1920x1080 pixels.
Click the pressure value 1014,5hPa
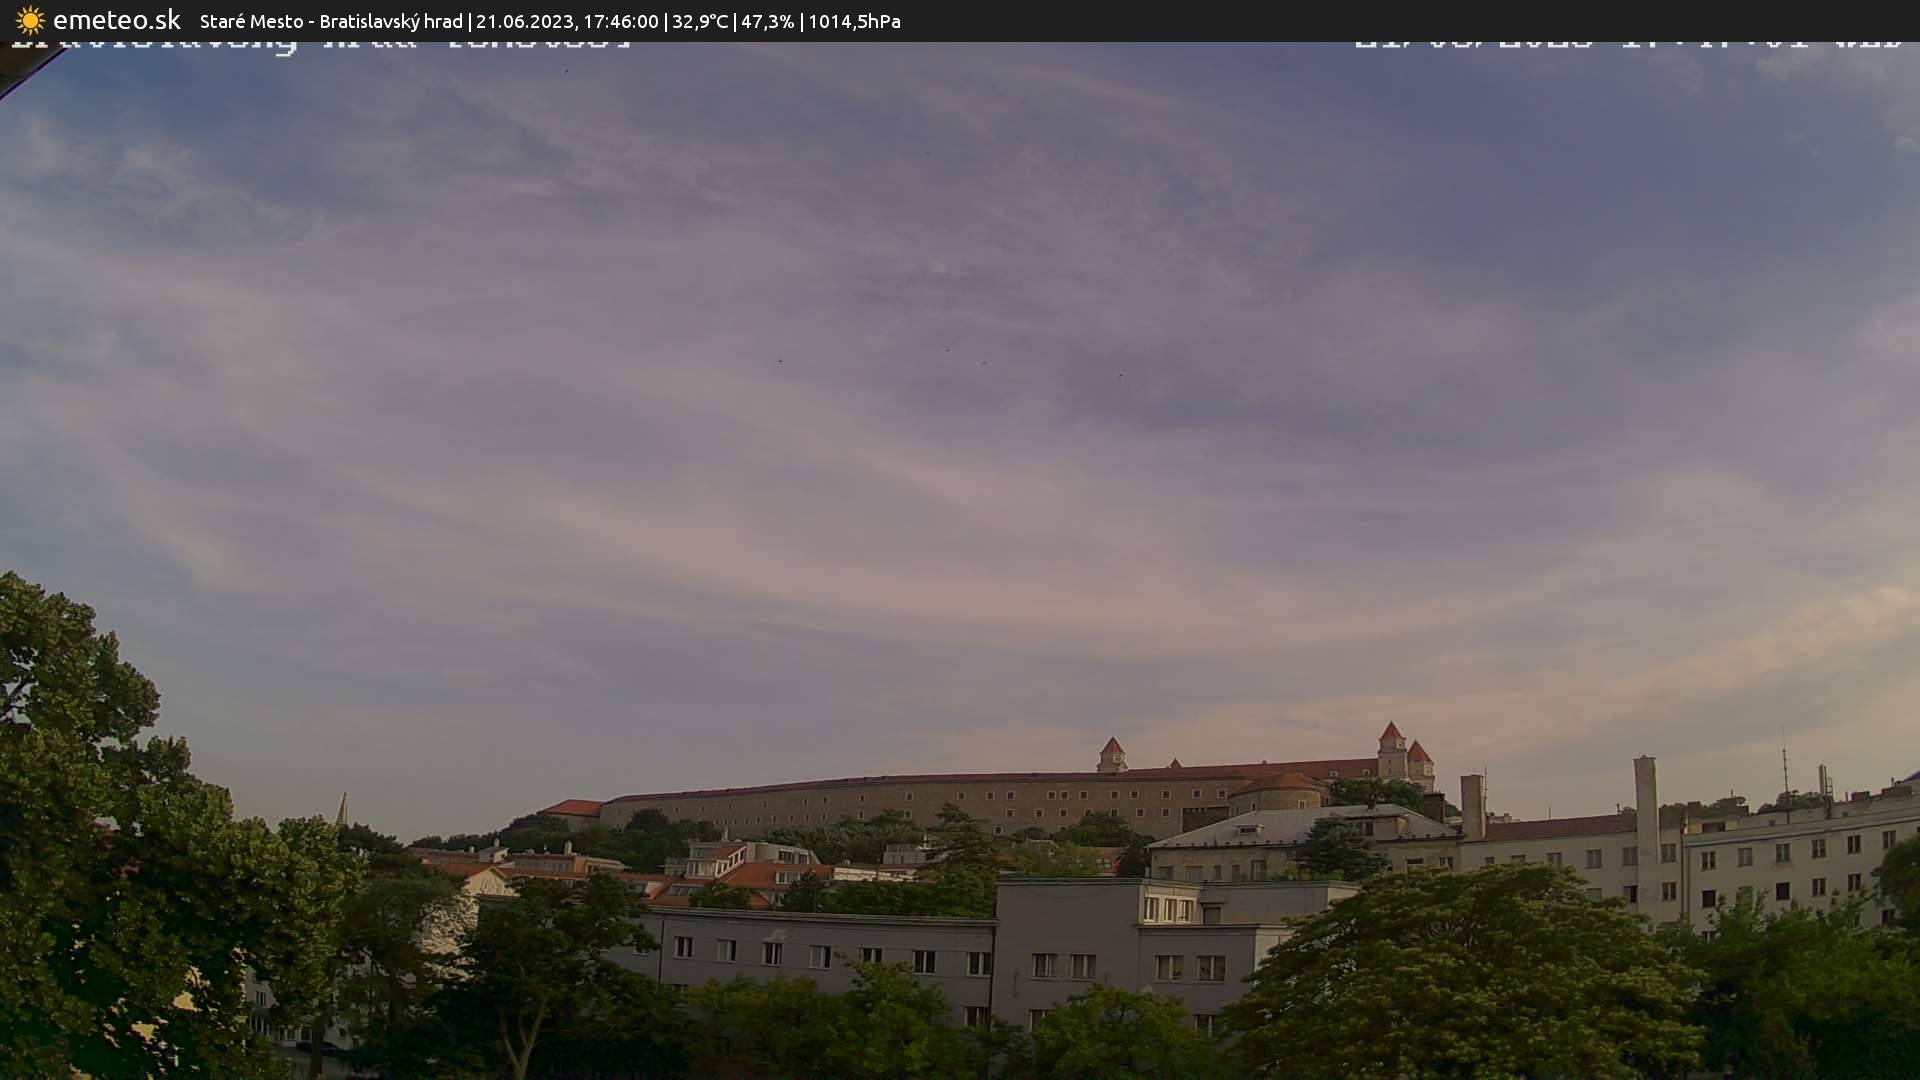pos(855,21)
